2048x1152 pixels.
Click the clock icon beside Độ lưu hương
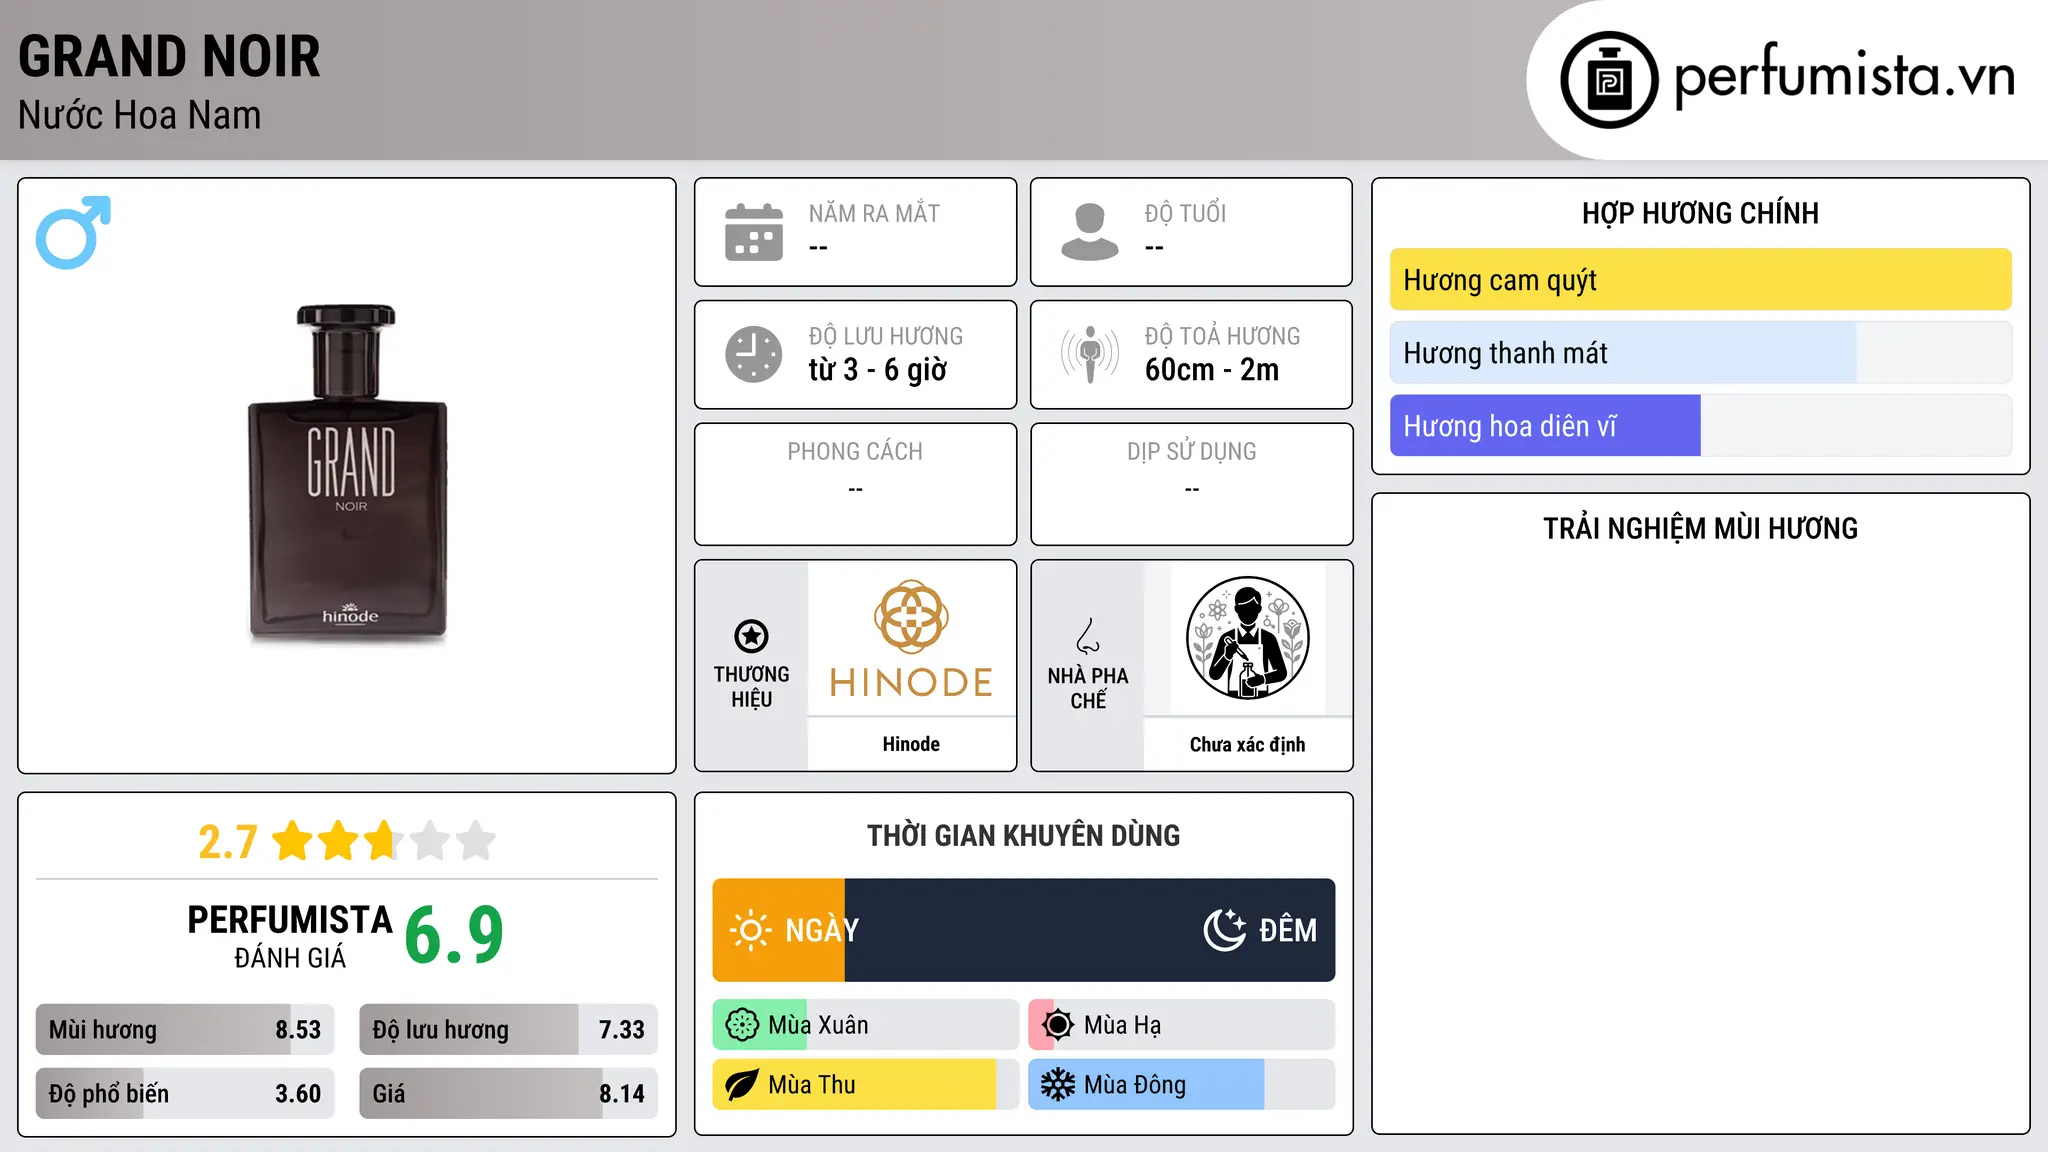pyautogui.click(x=754, y=354)
